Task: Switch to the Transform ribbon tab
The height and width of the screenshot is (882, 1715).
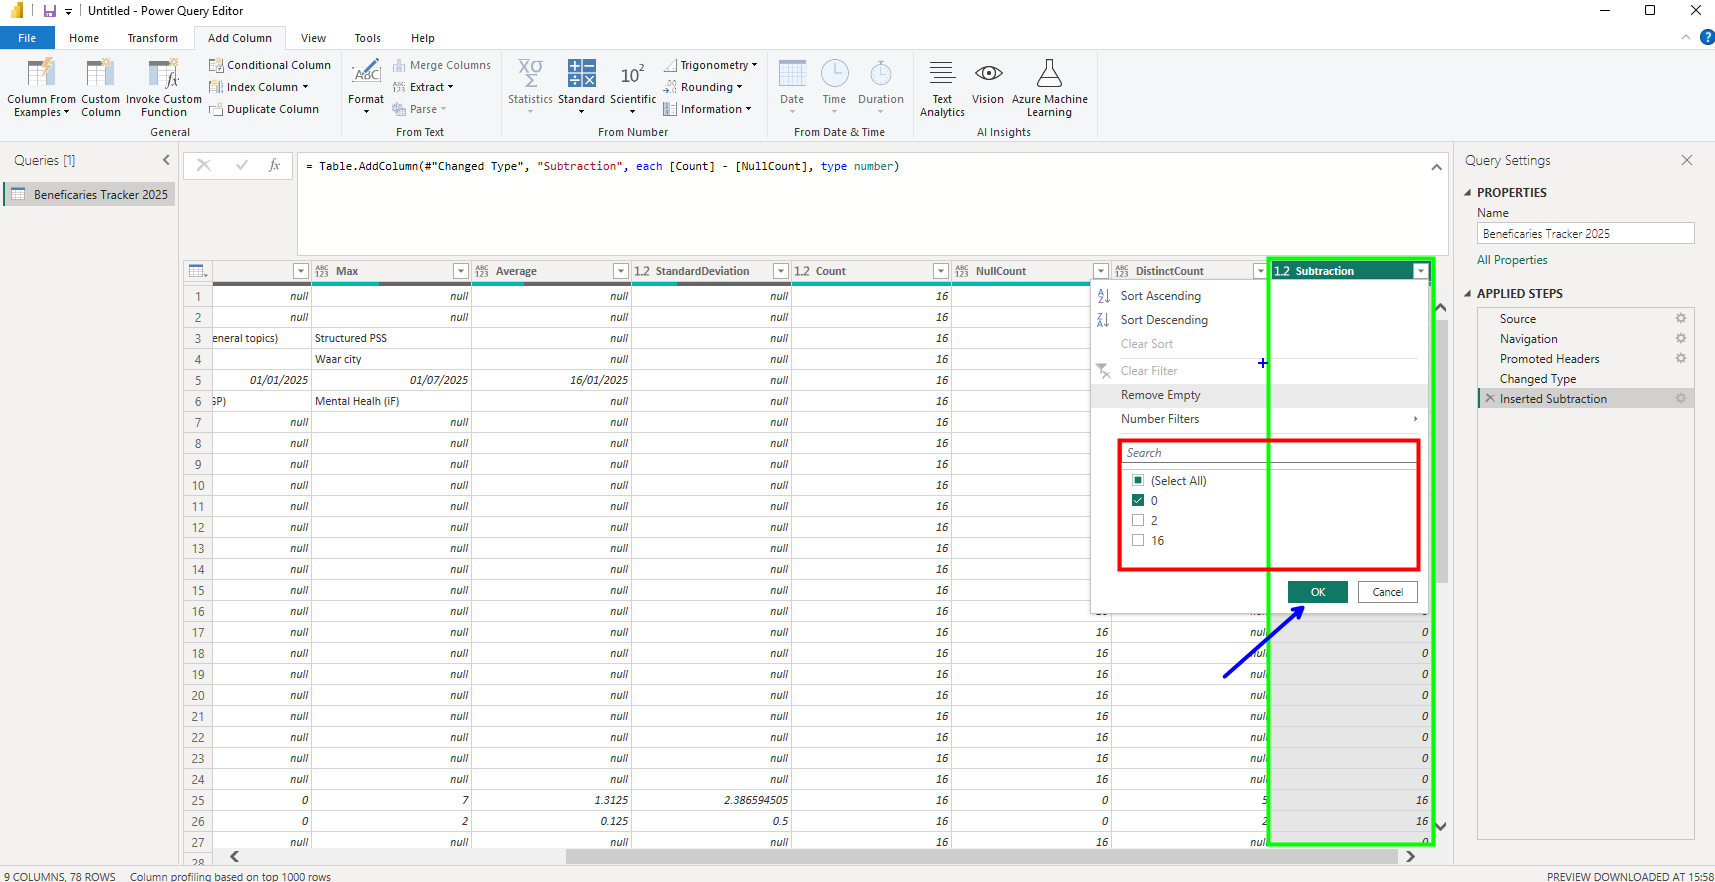Action: 152,38
